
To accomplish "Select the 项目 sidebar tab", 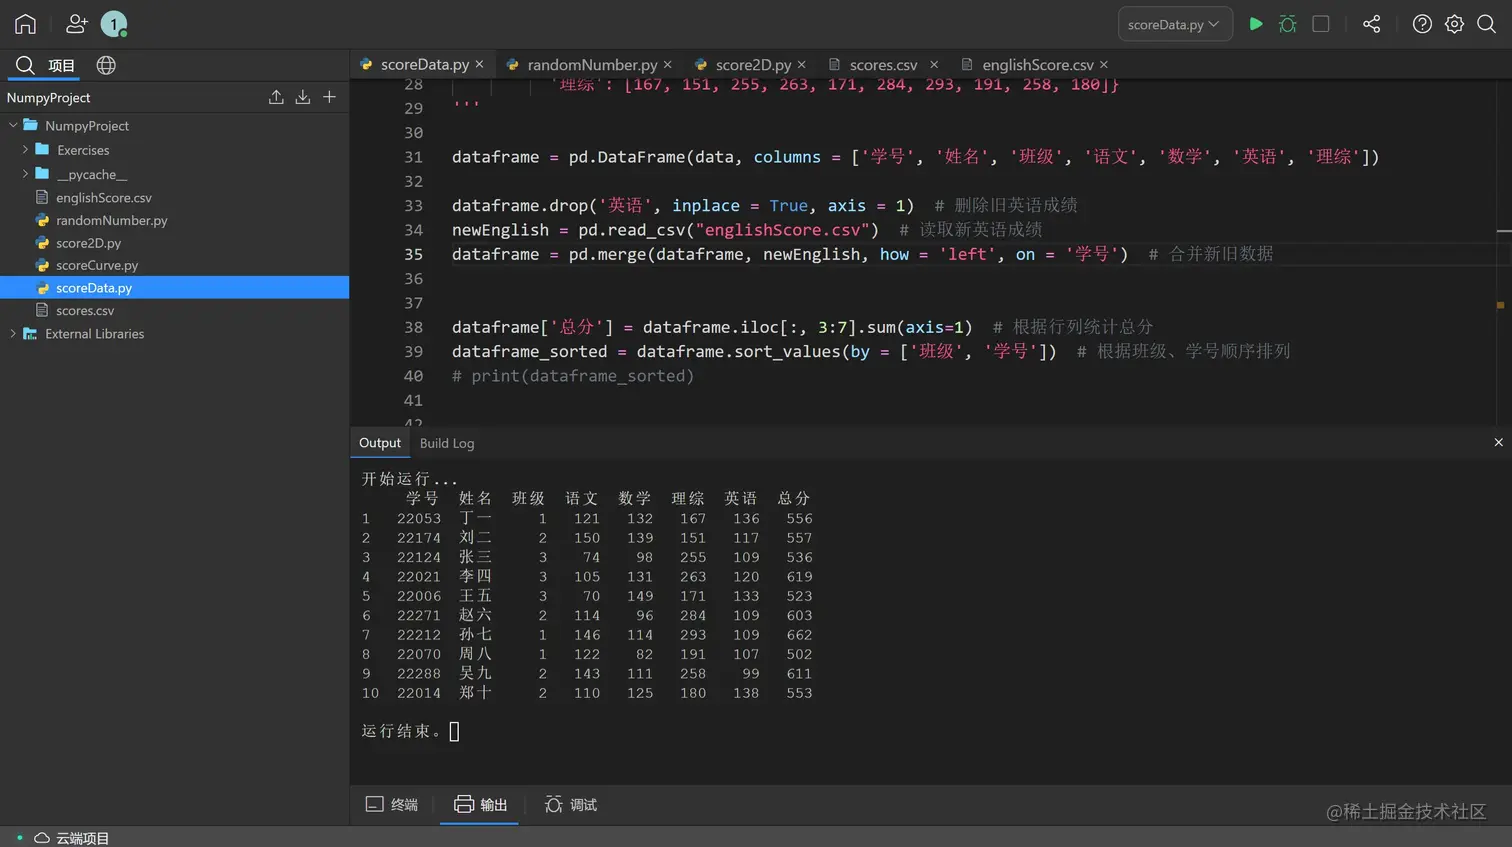I will pyautogui.click(x=46, y=66).
